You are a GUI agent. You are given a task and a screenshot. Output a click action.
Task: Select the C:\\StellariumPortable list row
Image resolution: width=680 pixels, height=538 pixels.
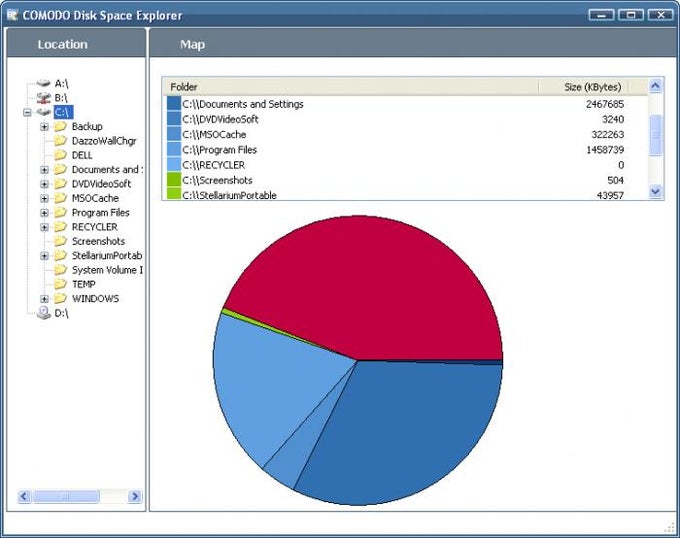(x=396, y=195)
